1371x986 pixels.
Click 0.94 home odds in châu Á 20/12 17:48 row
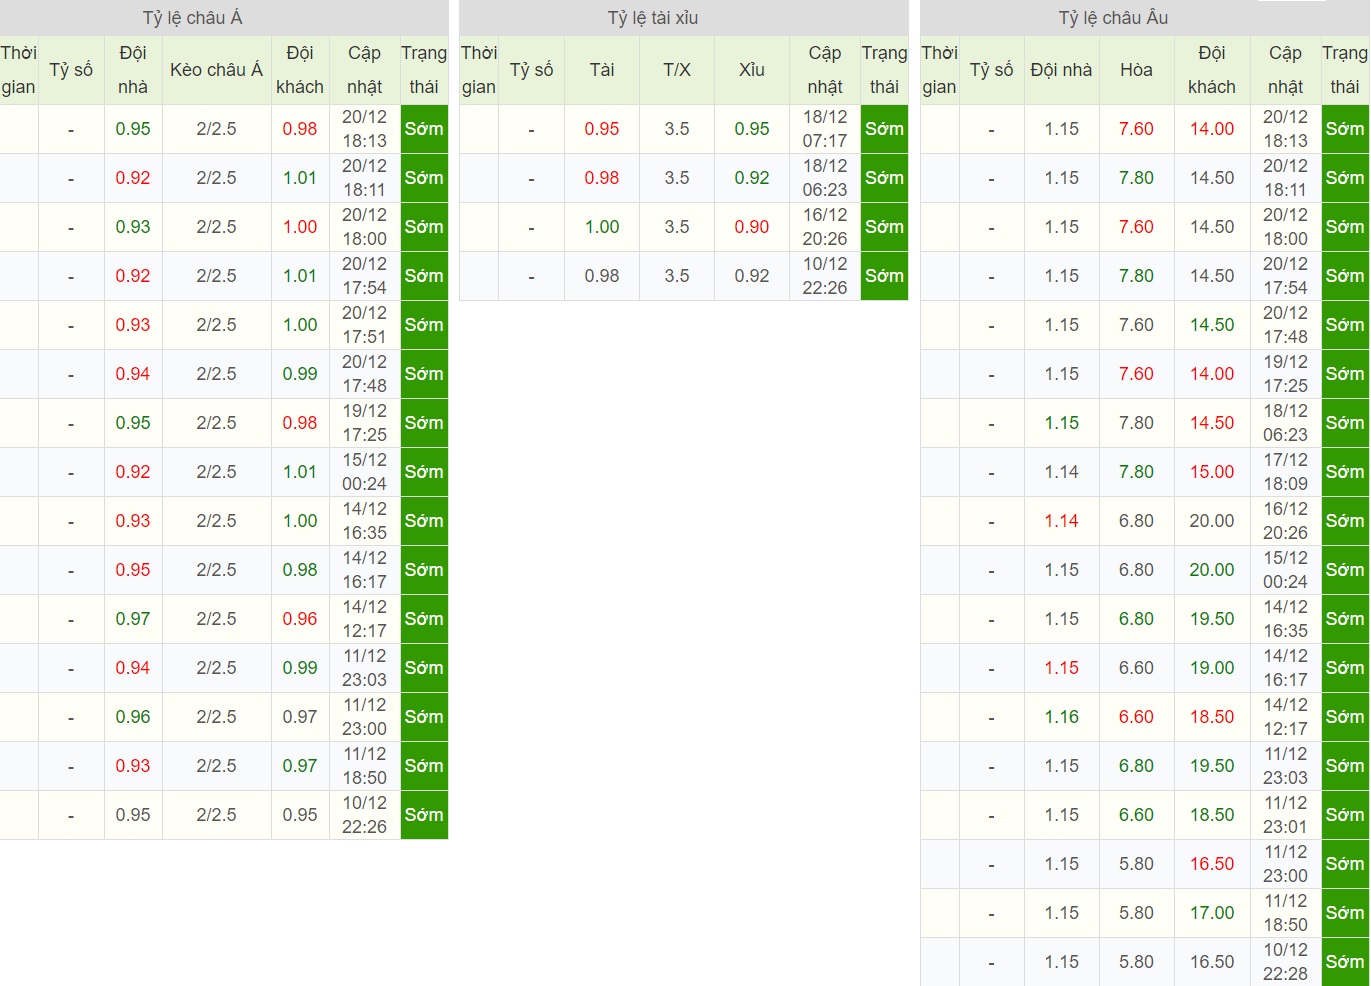point(133,374)
